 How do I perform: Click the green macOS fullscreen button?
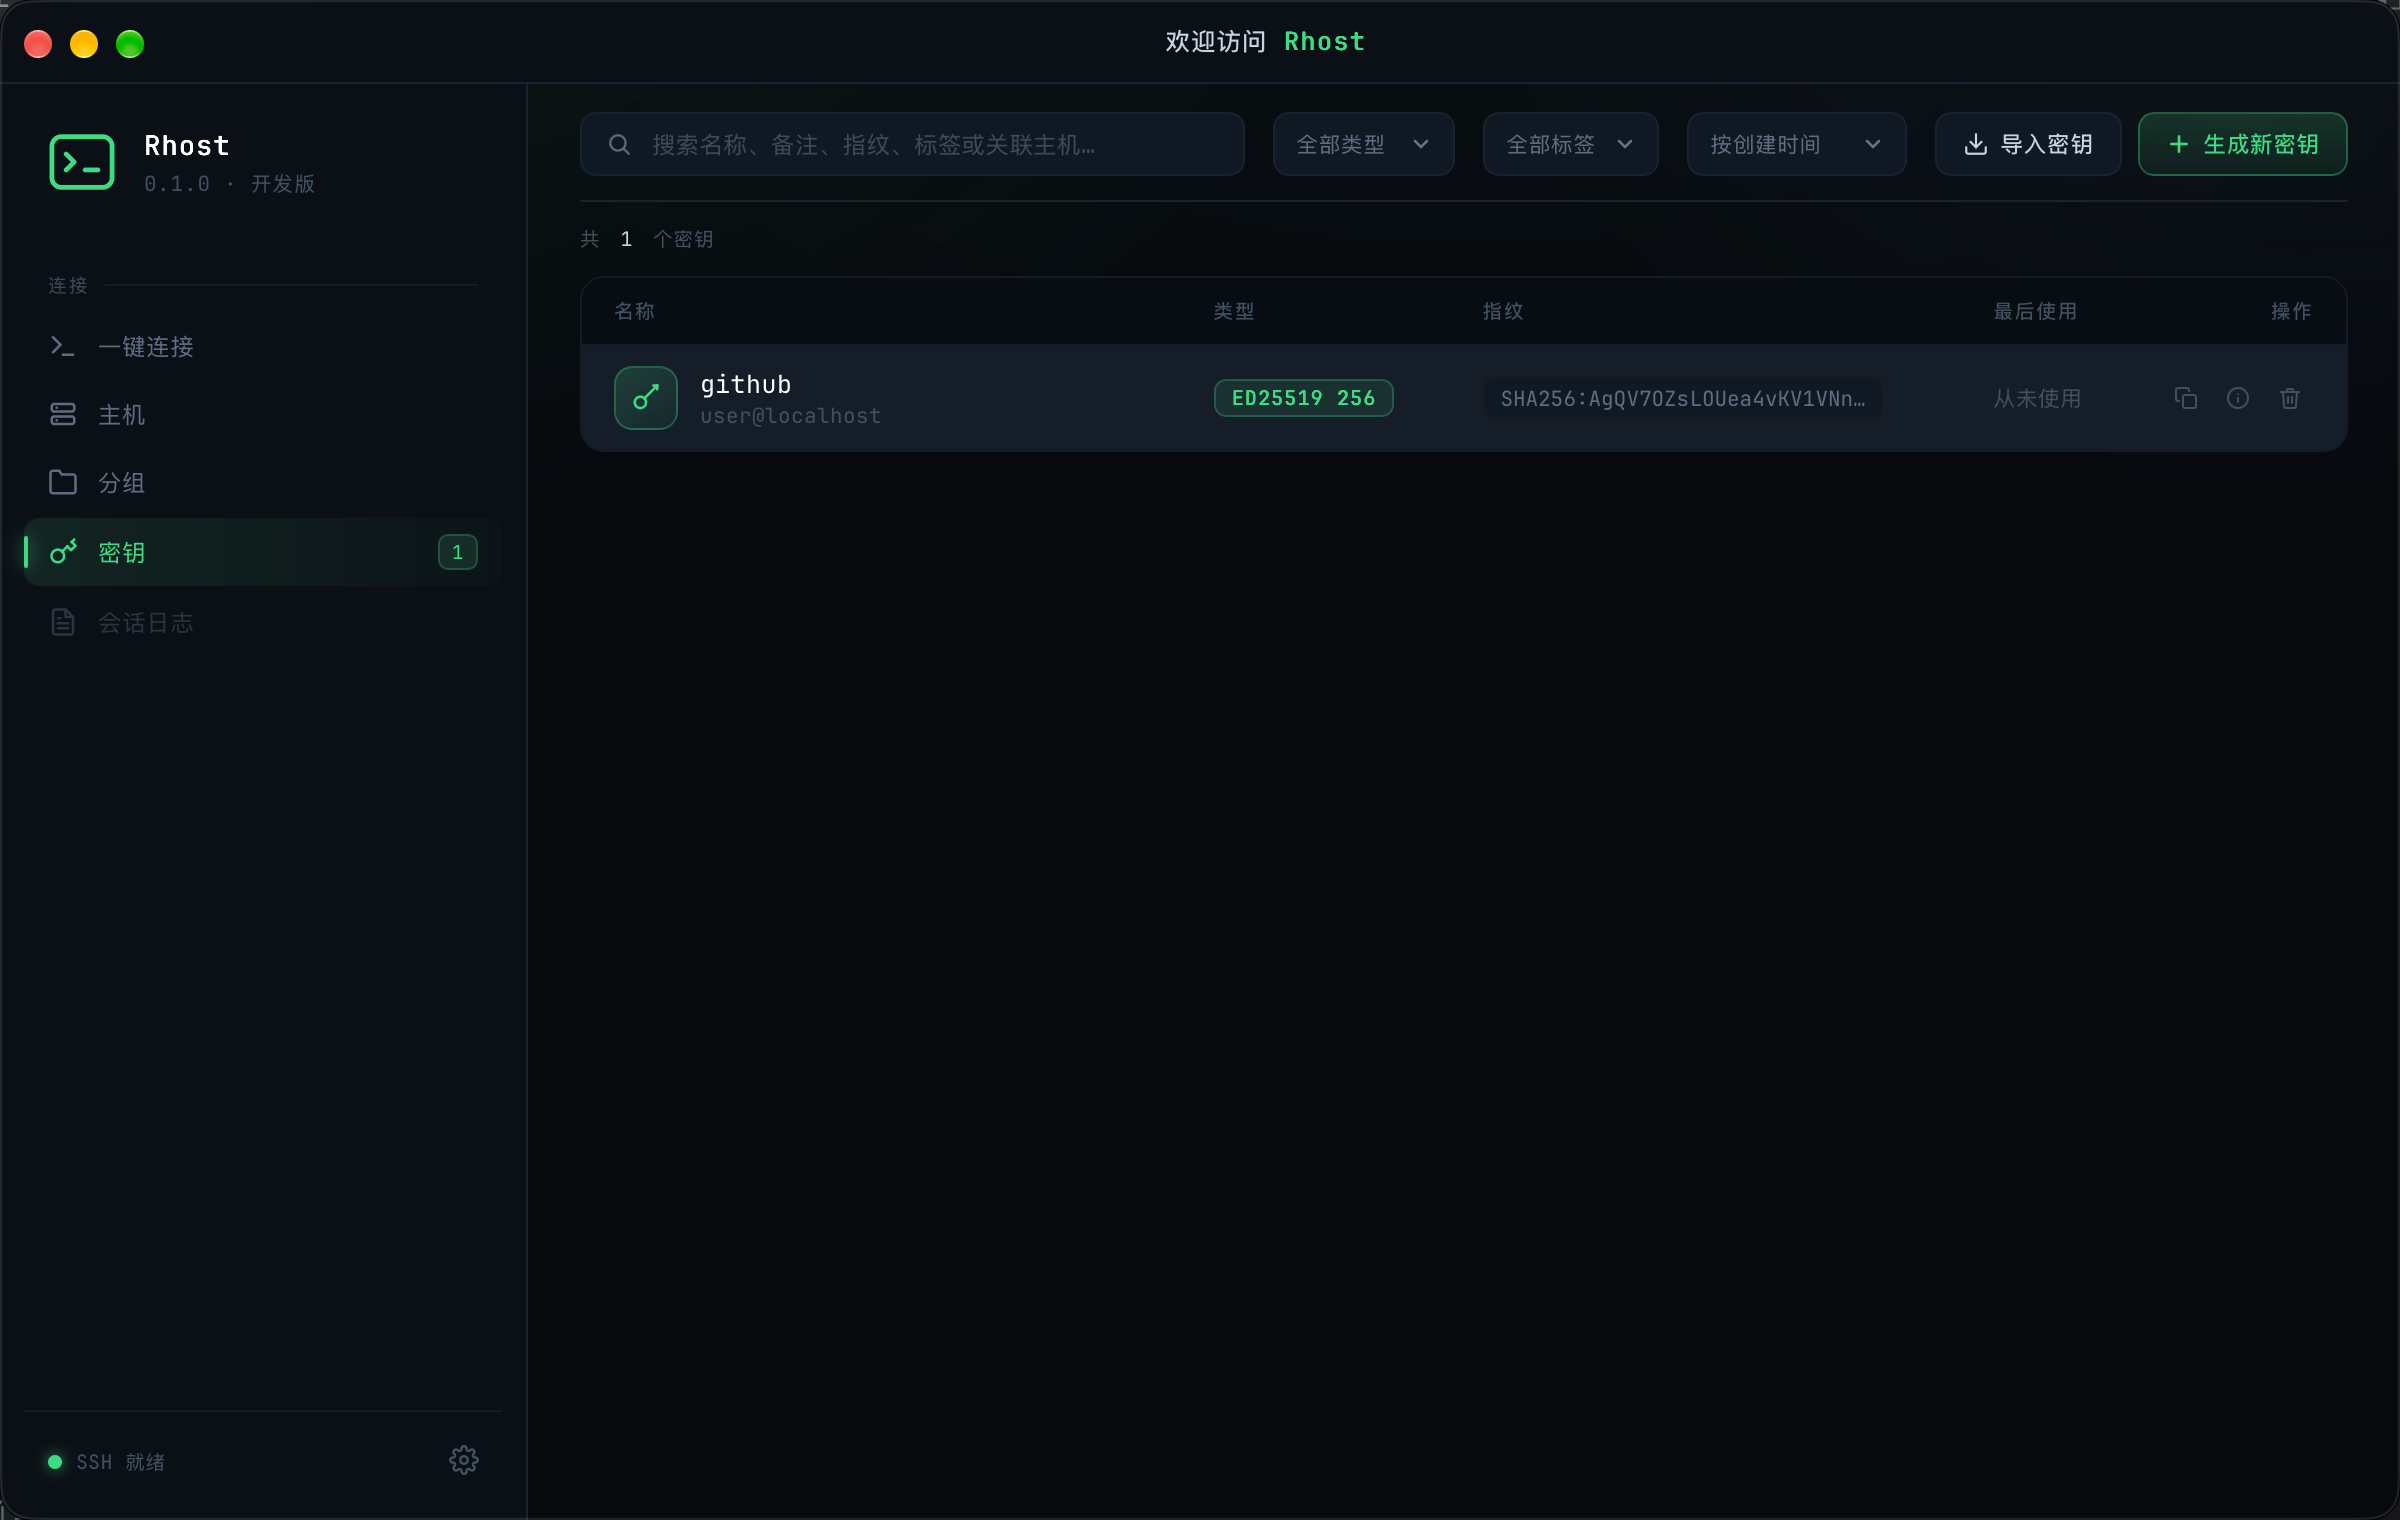(x=130, y=44)
